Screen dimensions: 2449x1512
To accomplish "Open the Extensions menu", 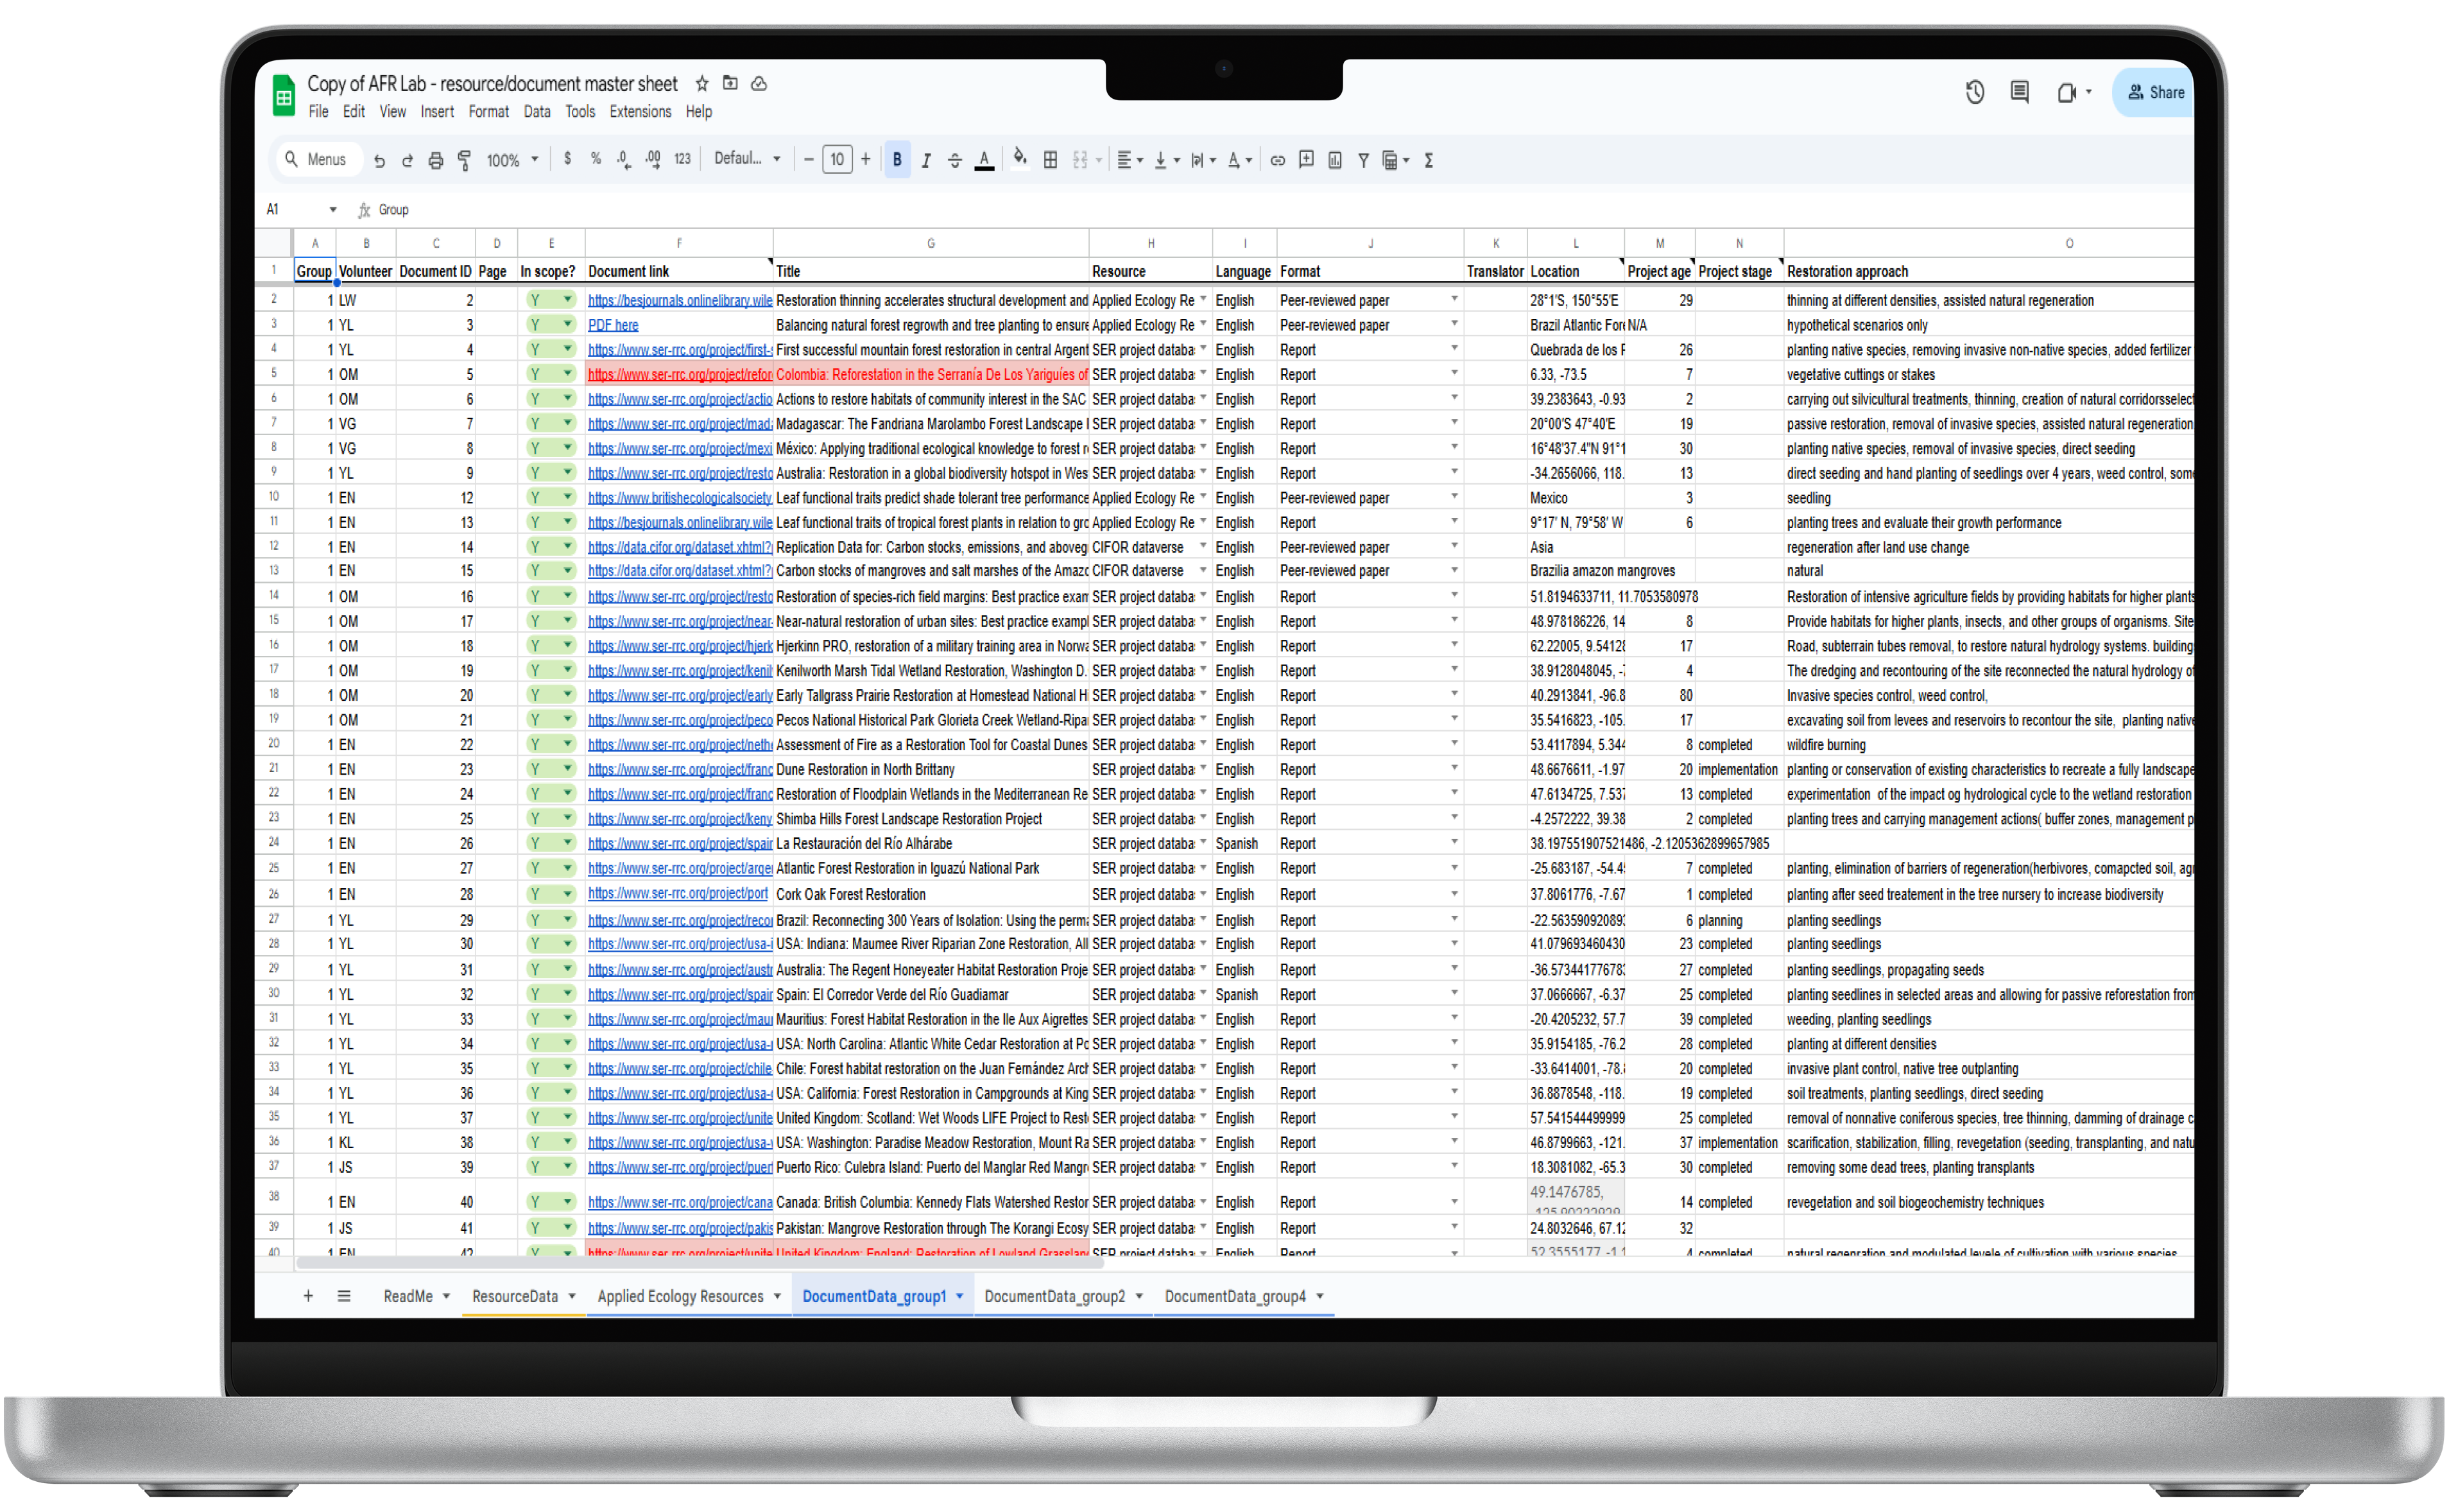I will pos(640,112).
